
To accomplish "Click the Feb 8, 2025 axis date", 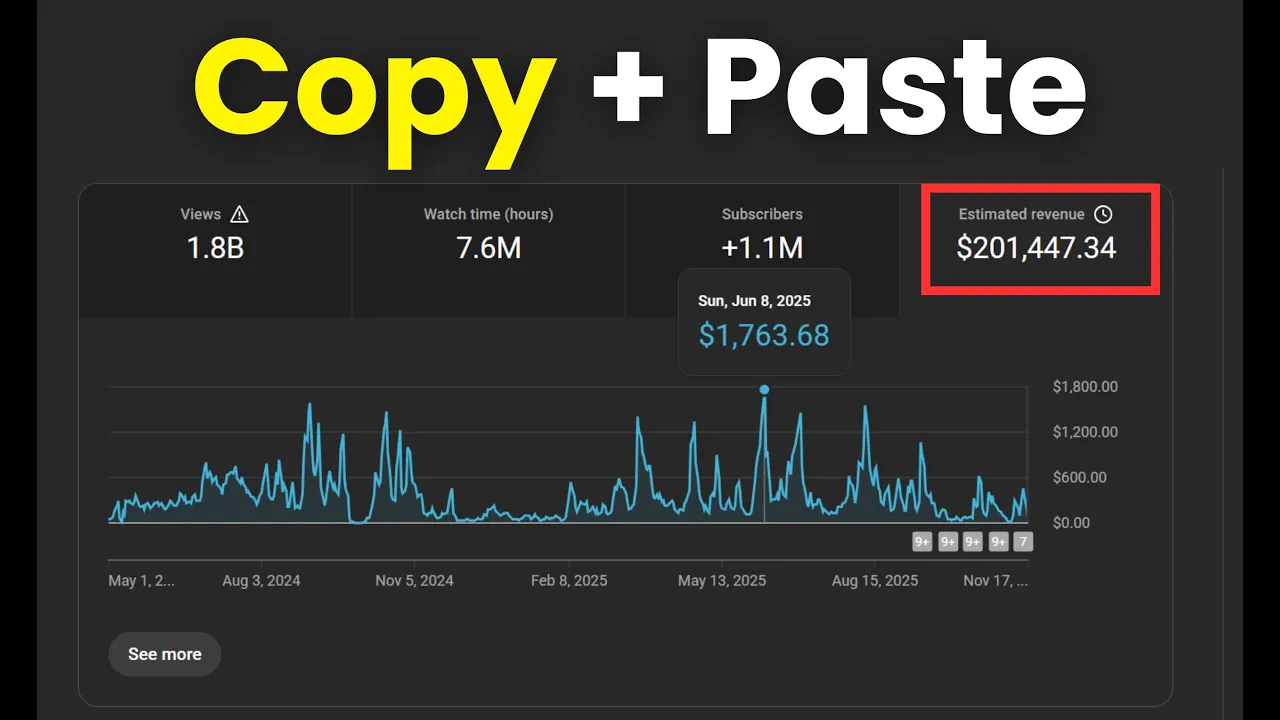I will pos(569,581).
